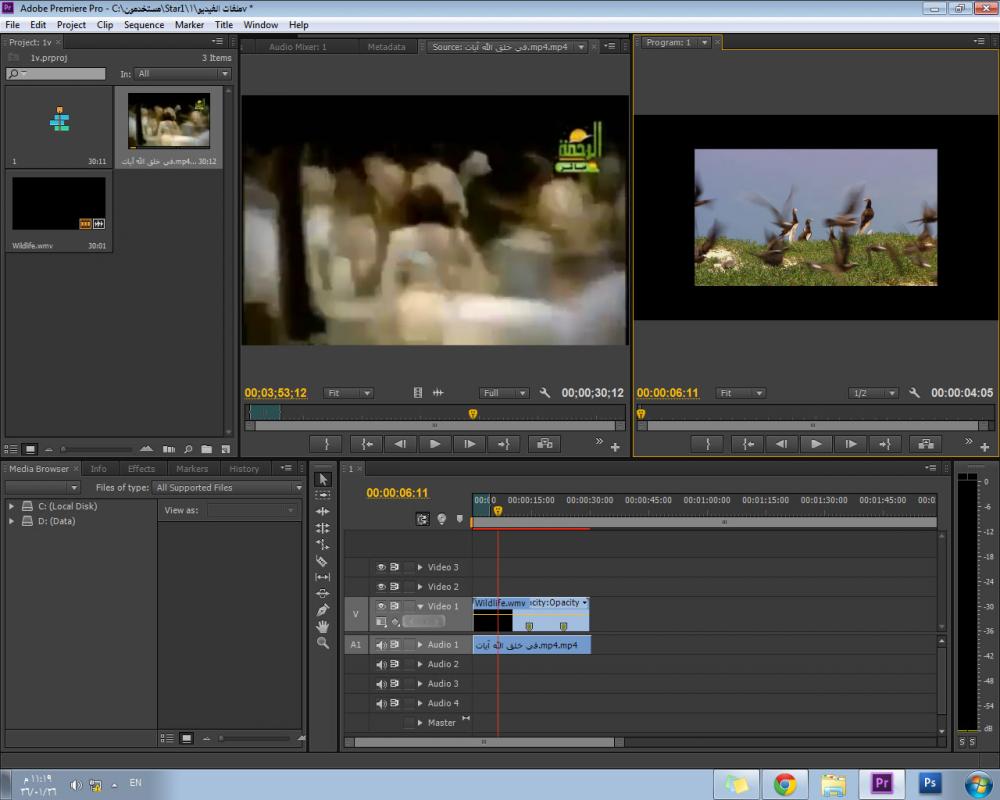Mute Audio 2 track speaker toggle

tap(381, 665)
